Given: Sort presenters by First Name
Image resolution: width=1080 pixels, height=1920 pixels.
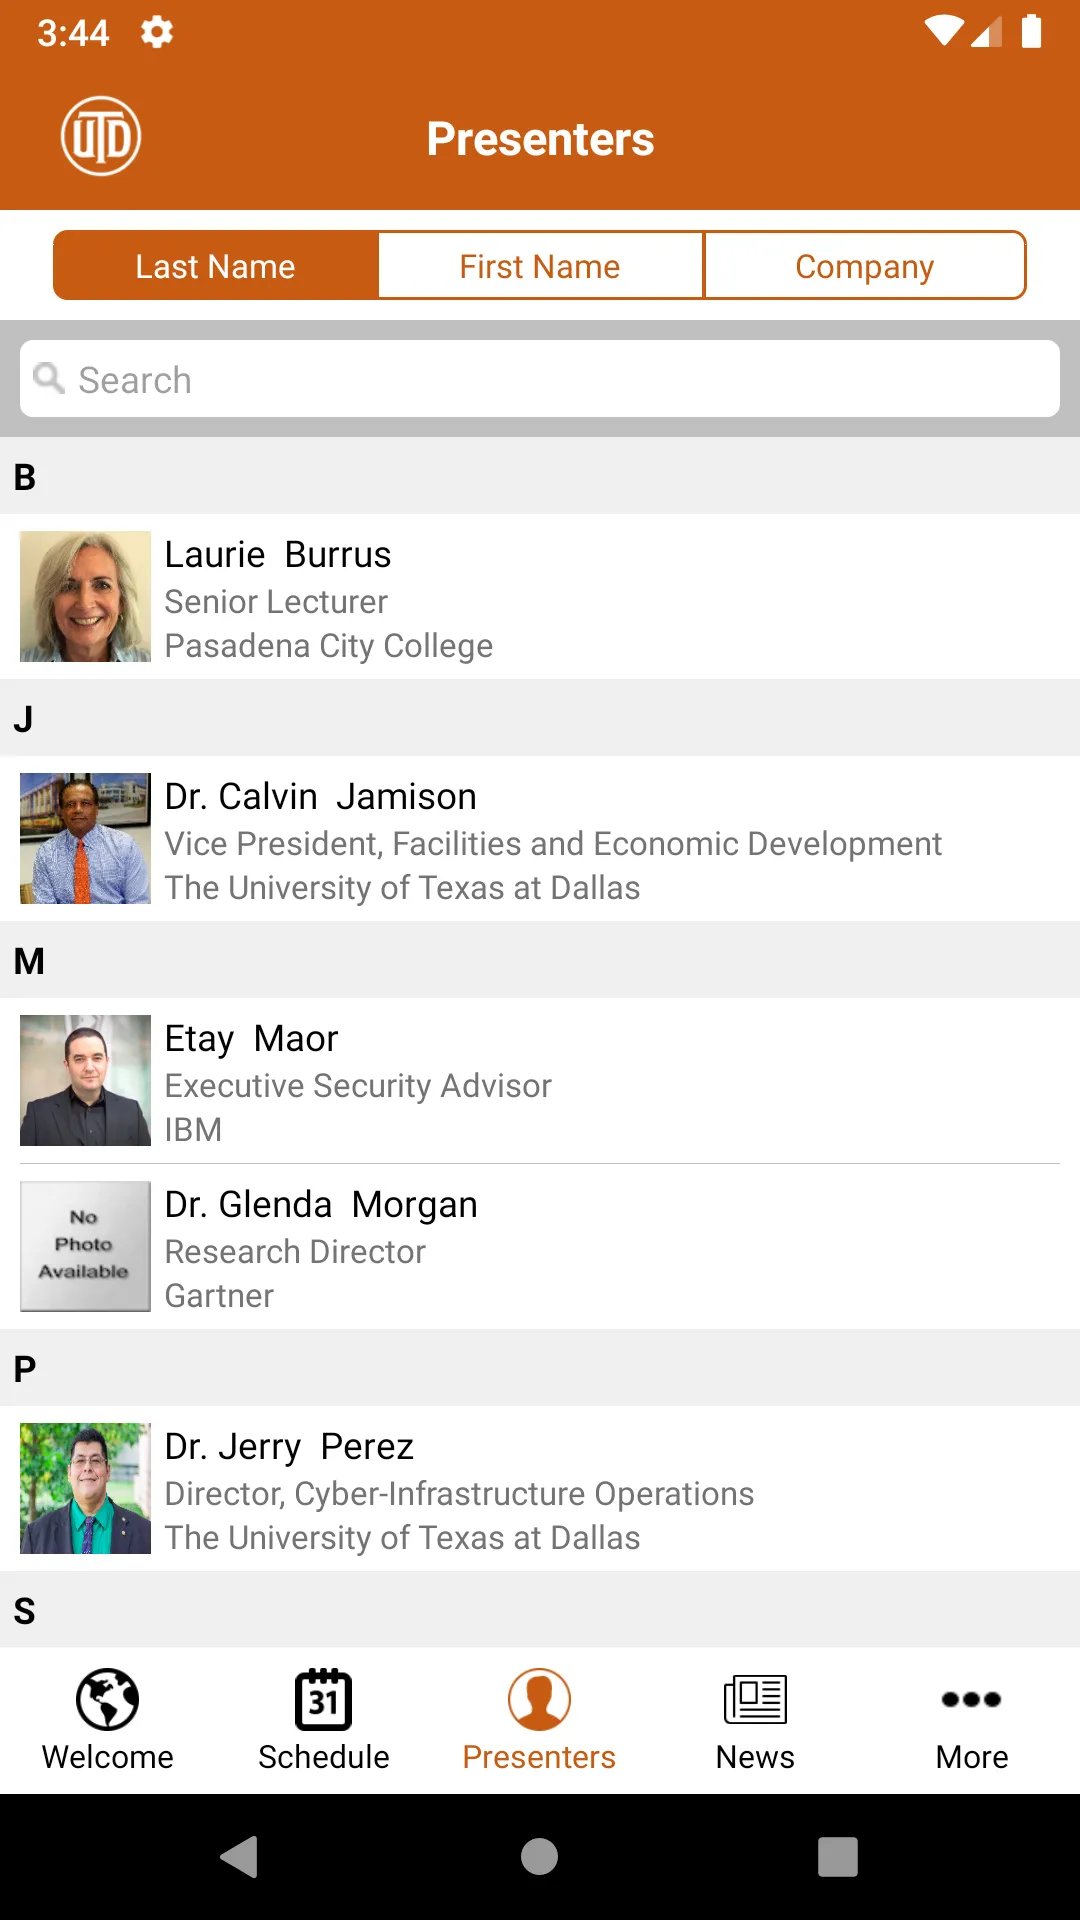Looking at the screenshot, I should tap(540, 266).
